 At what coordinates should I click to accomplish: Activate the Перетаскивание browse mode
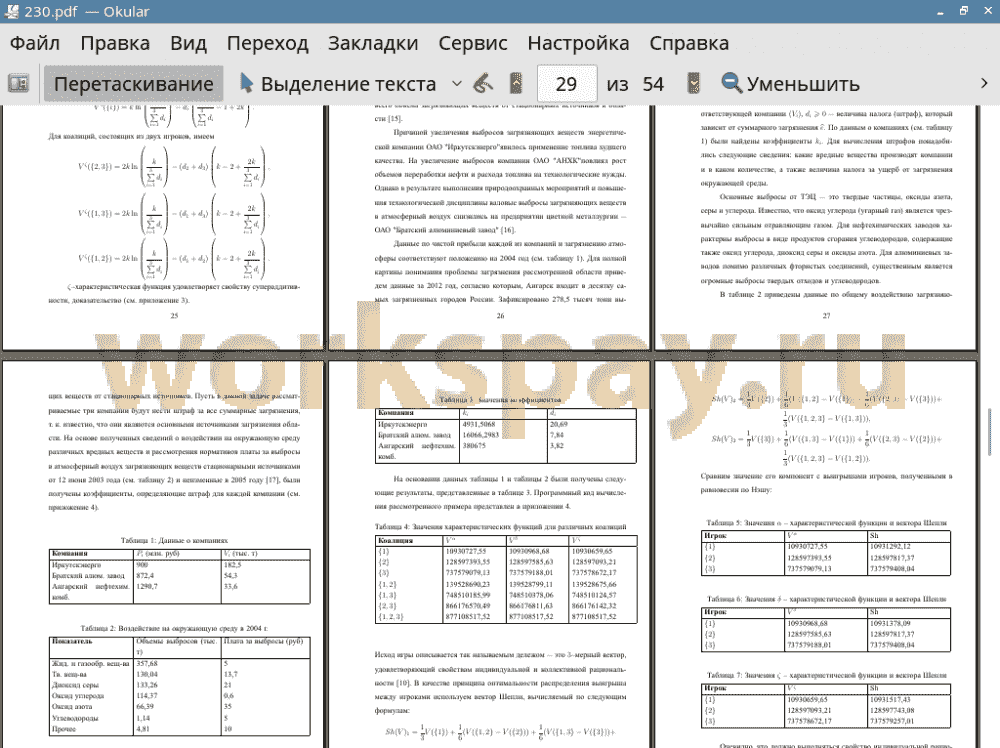(x=133, y=84)
